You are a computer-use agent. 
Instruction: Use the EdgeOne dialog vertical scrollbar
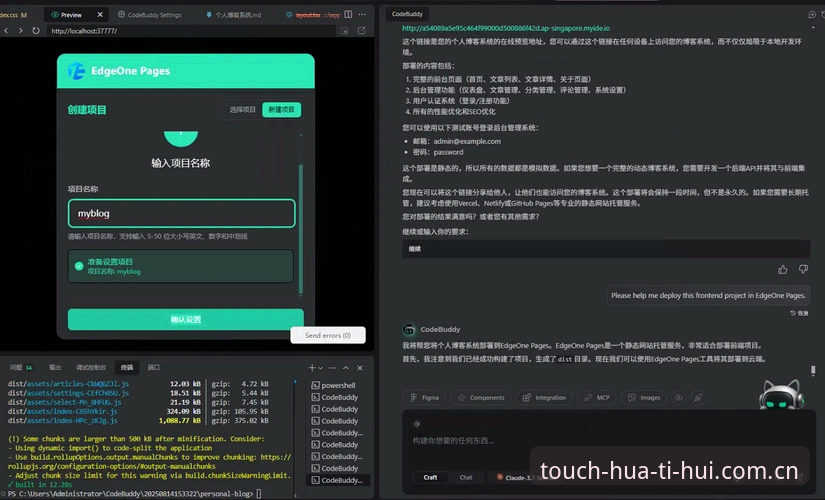[301, 229]
